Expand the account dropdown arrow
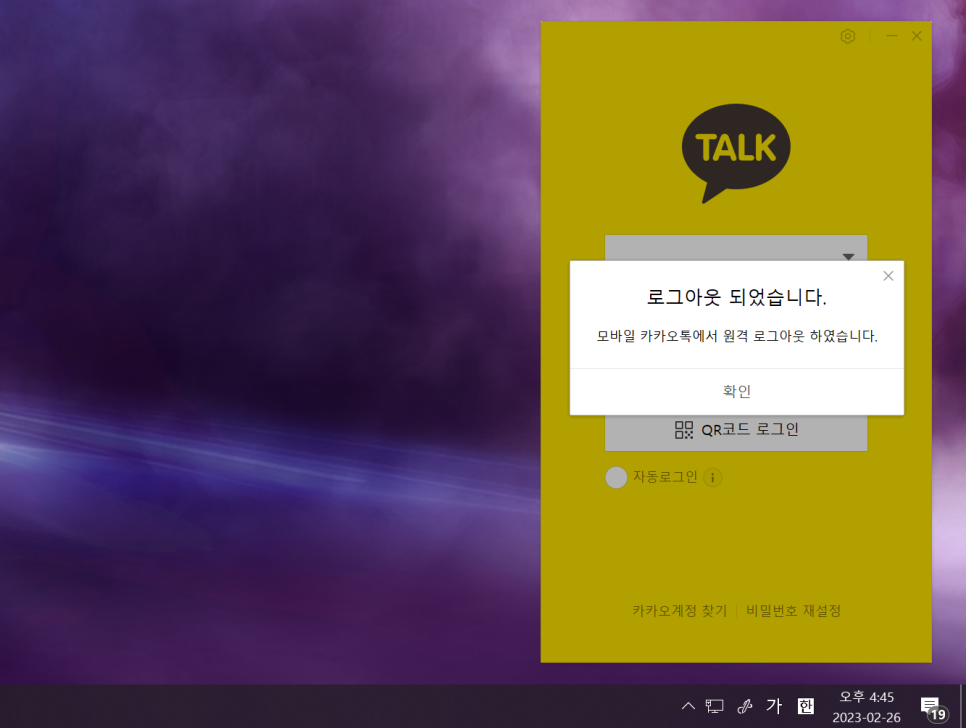 point(848,256)
